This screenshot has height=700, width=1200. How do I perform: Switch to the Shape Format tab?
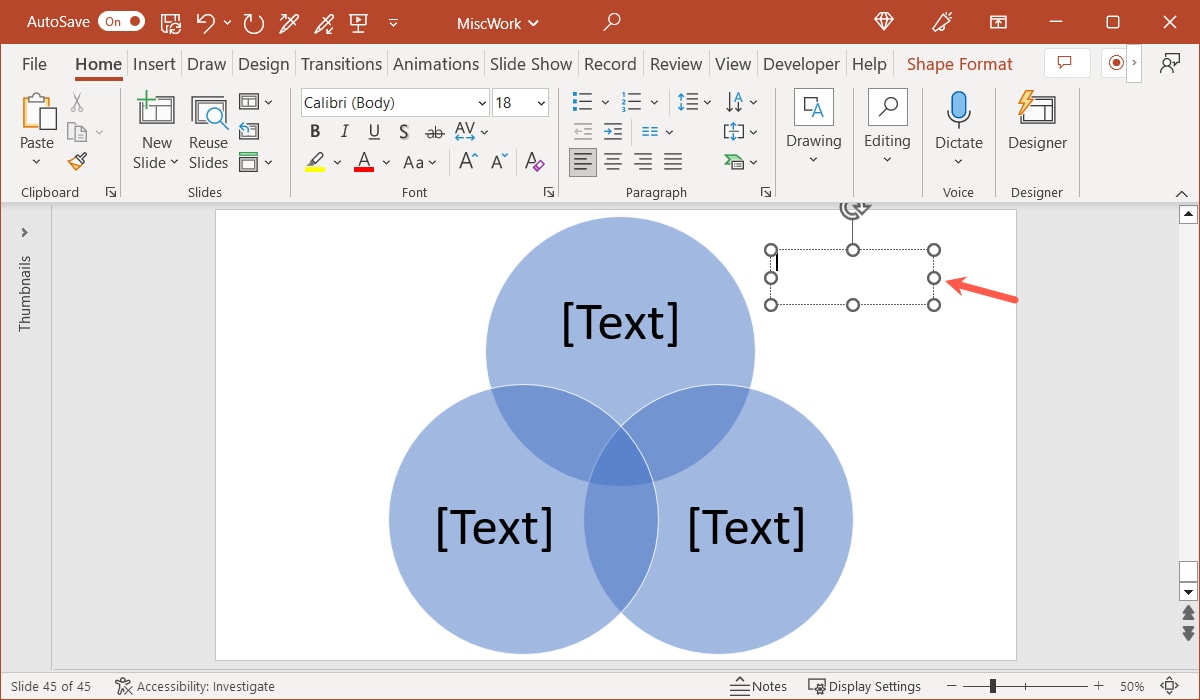click(959, 63)
